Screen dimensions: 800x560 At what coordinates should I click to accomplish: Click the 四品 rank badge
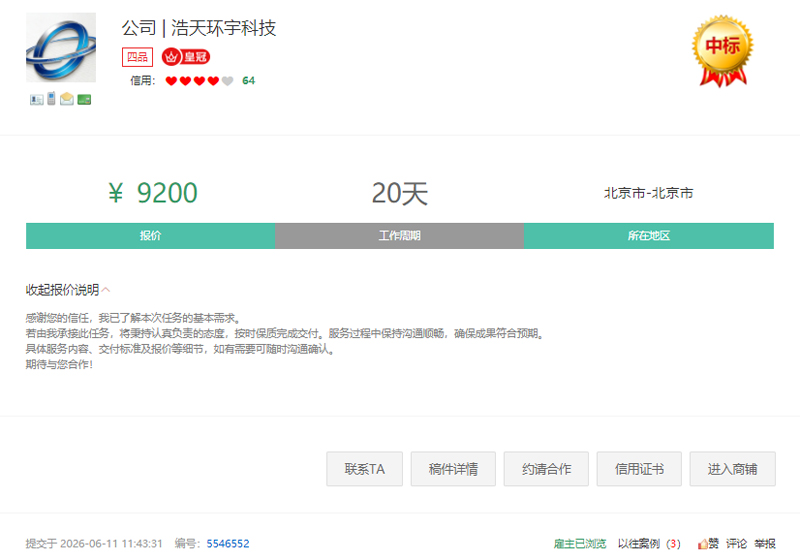tap(137, 57)
